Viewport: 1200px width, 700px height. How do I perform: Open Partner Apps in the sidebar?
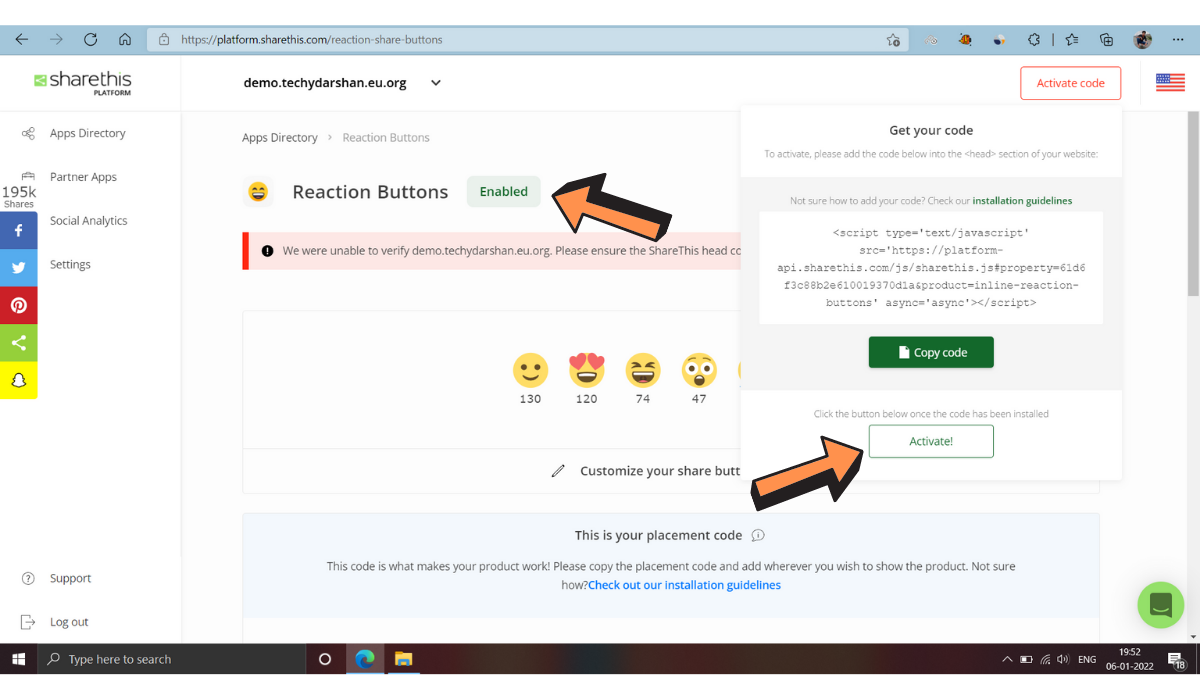click(83, 177)
